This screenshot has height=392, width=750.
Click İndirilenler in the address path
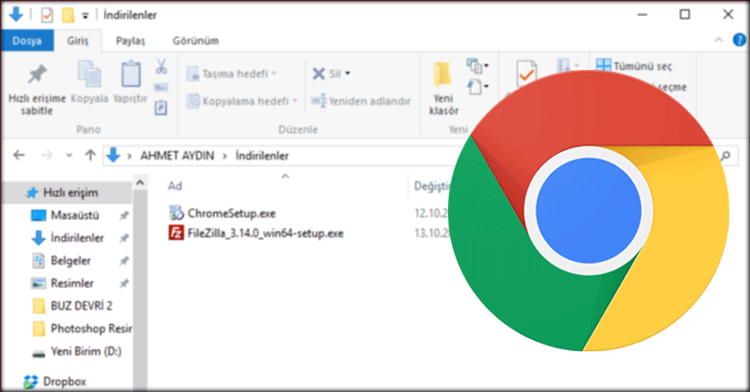[262, 156]
